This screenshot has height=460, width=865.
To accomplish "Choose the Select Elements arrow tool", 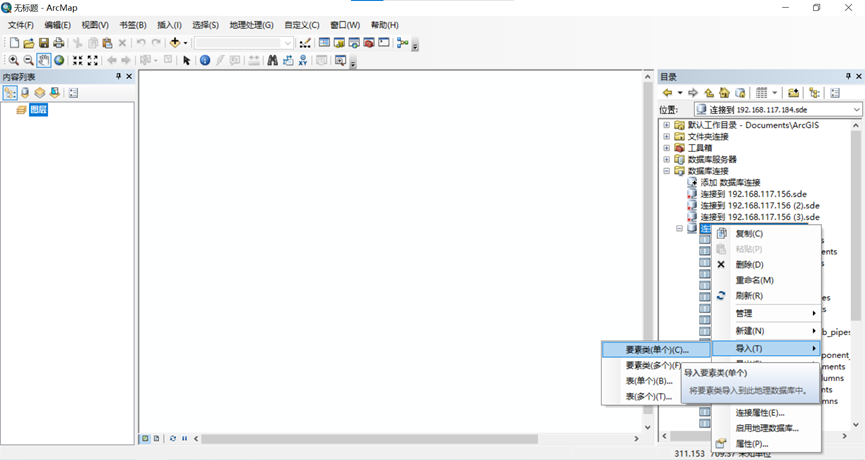I will [x=186, y=60].
